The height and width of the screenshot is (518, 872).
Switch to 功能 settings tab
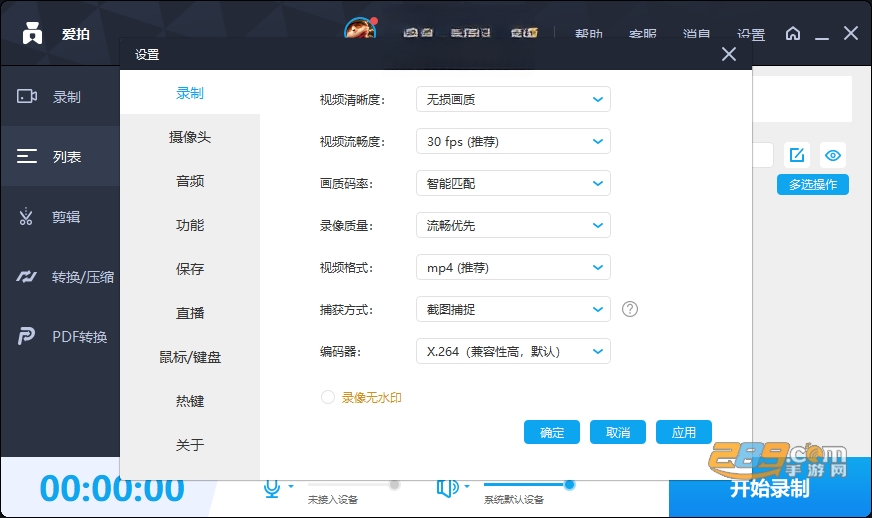(x=190, y=225)
